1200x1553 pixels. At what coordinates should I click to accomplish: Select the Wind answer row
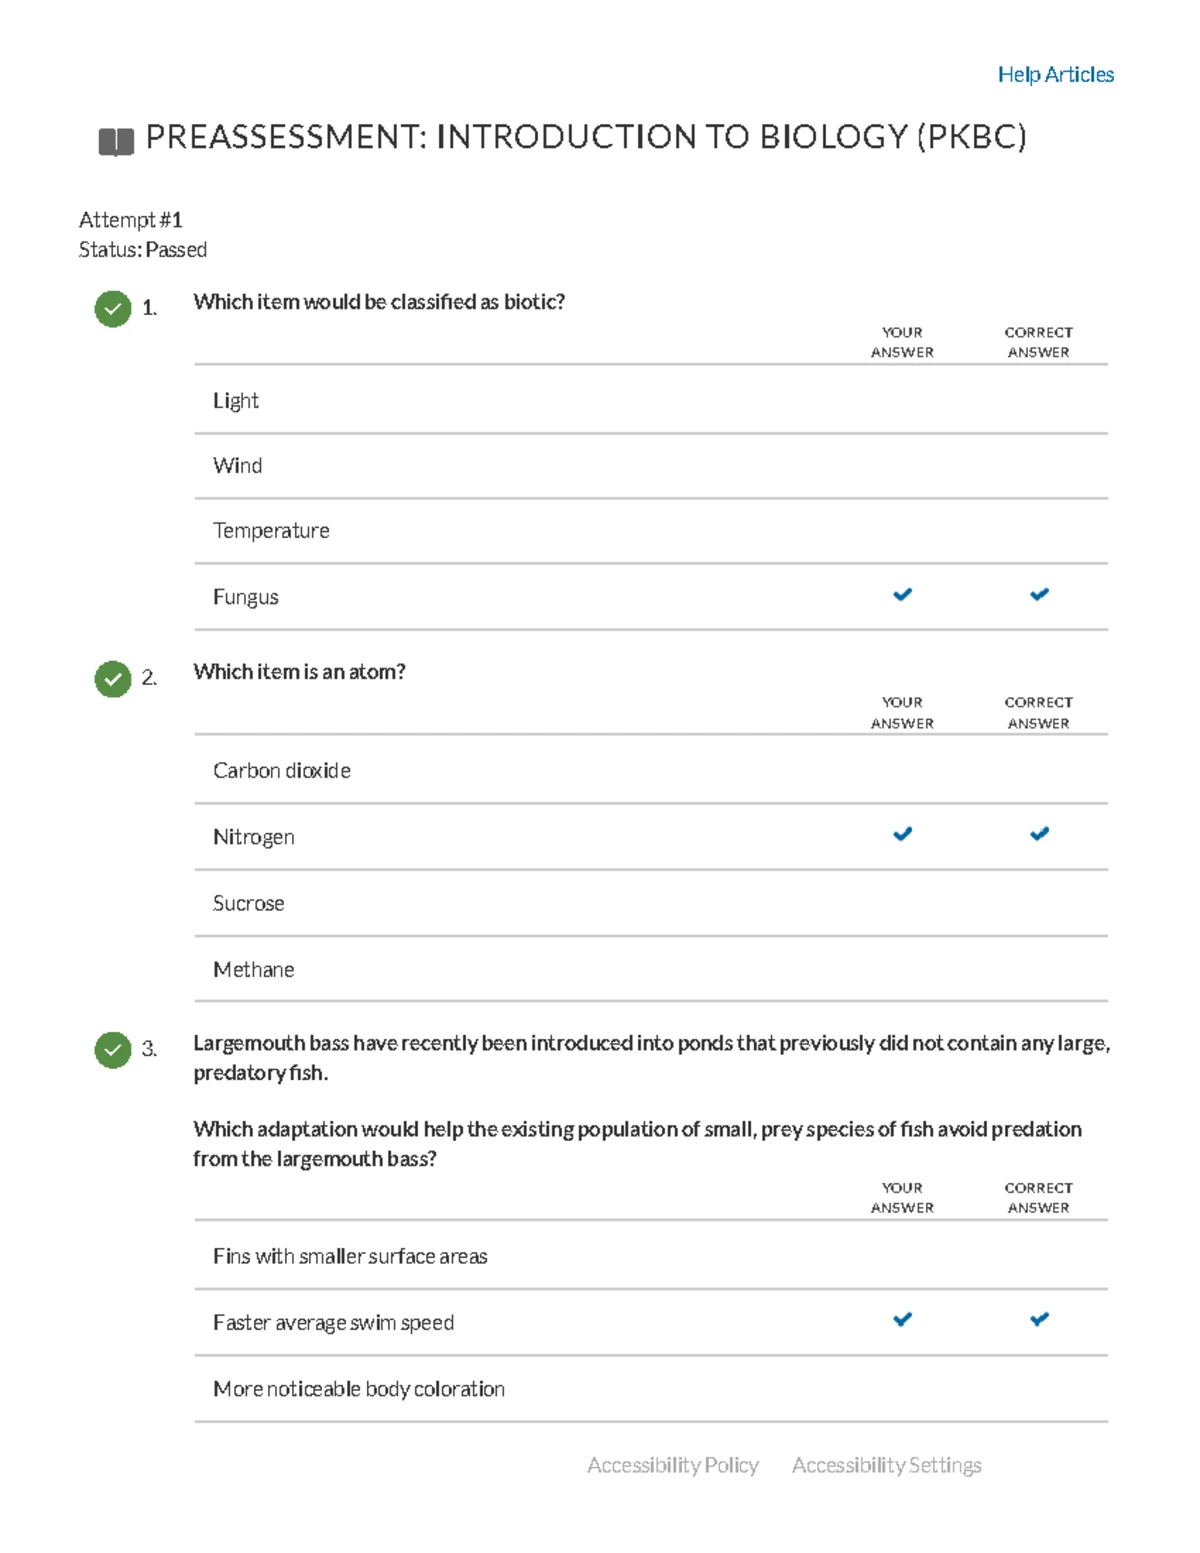click(238, 466)
